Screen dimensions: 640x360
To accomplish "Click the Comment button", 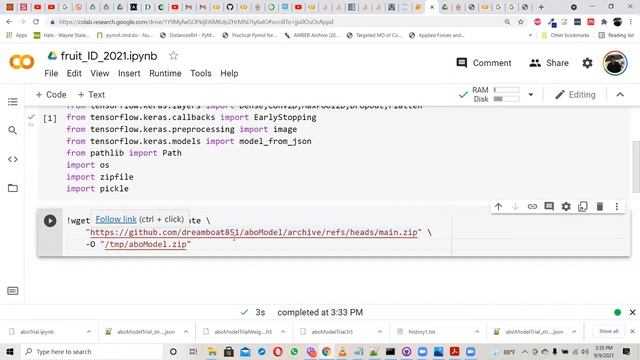I will click(x=484, y=63).
